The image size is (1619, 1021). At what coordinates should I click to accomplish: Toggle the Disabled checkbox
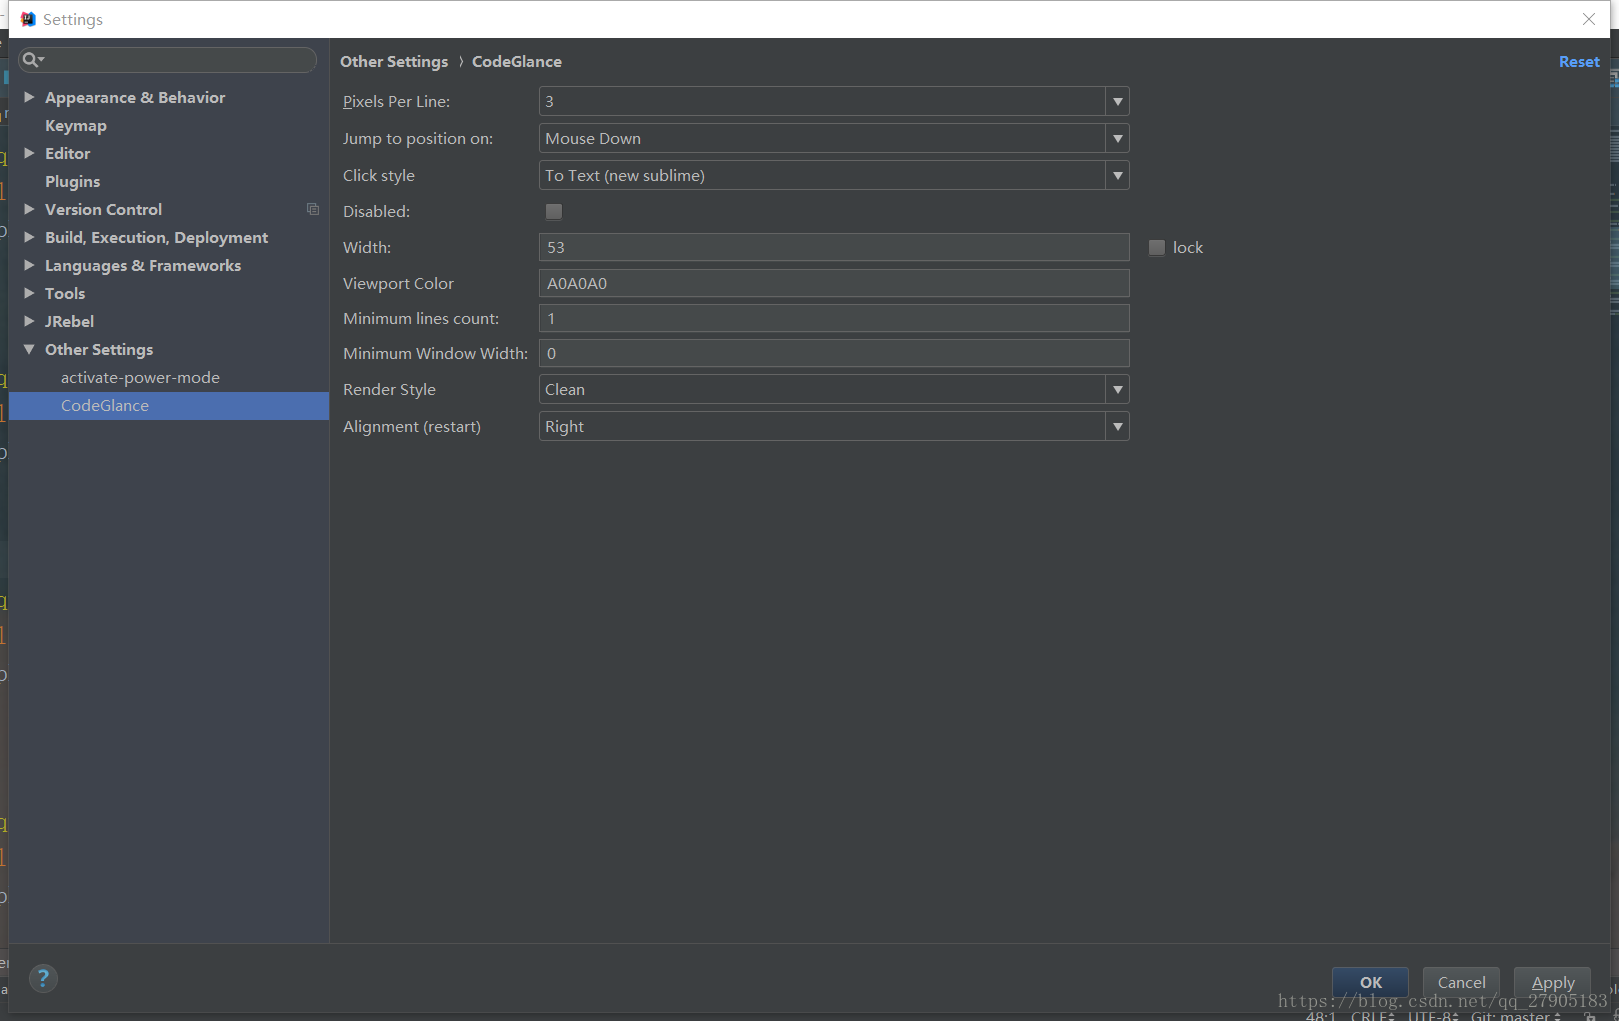(554, 211)
